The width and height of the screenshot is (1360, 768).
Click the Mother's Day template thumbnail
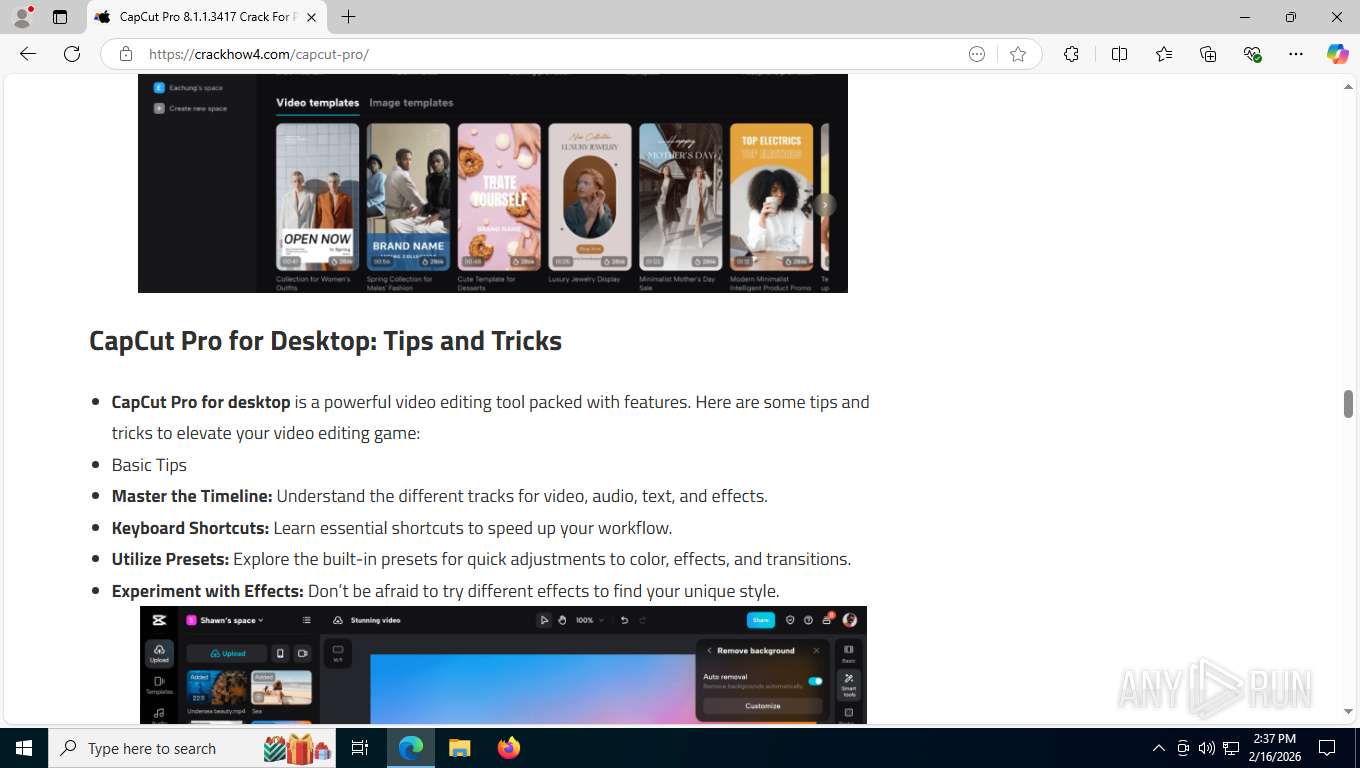(x=681, y=197)
